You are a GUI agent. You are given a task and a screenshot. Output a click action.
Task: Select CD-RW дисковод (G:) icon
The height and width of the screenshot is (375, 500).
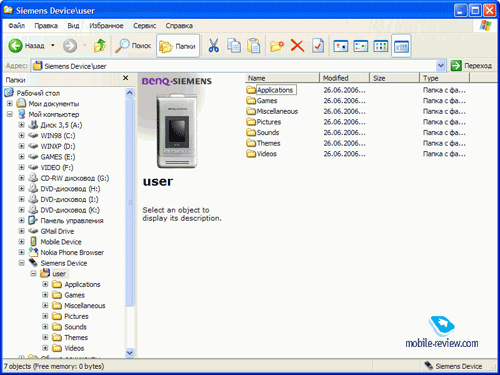(x=33, y=178)
